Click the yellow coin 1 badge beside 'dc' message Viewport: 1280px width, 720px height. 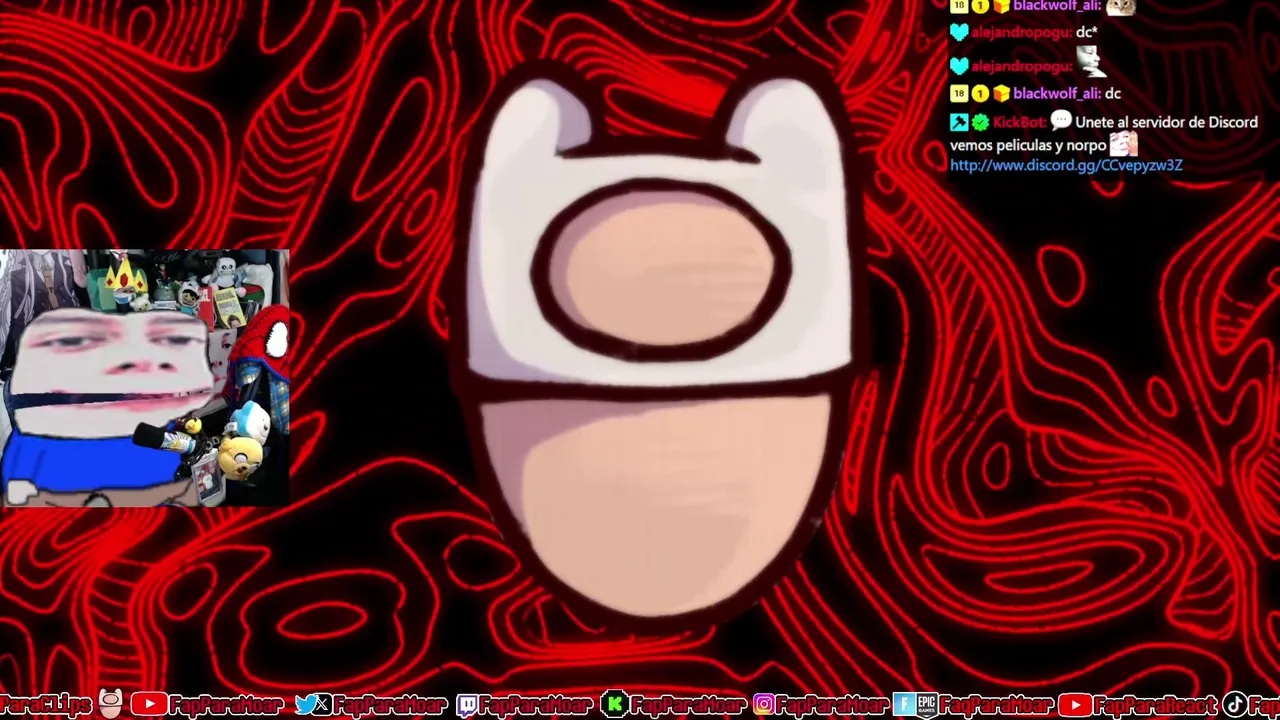tap(980, 94)
